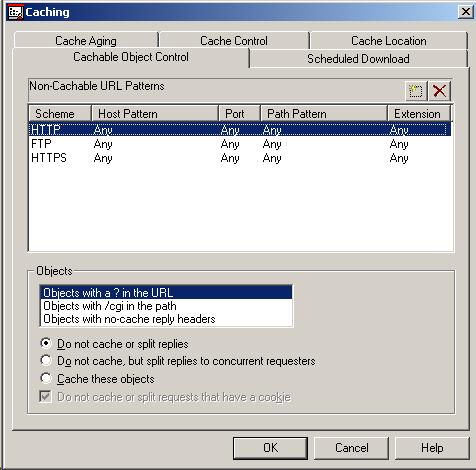Choose 'Do not cache, but split replies'
This screenshot has height=470, width=476.
46,361
